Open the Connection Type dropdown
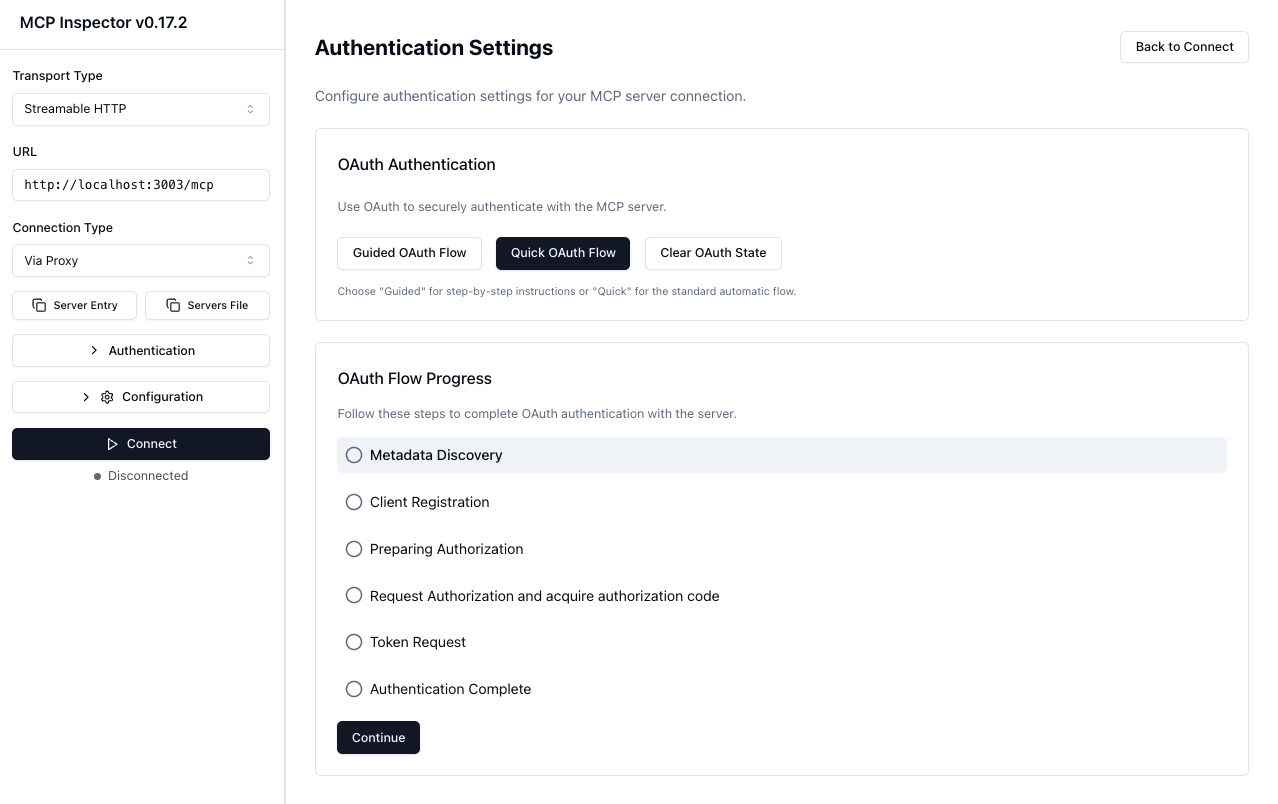Viewport: 1278px width, 804px height. [141, 261]
